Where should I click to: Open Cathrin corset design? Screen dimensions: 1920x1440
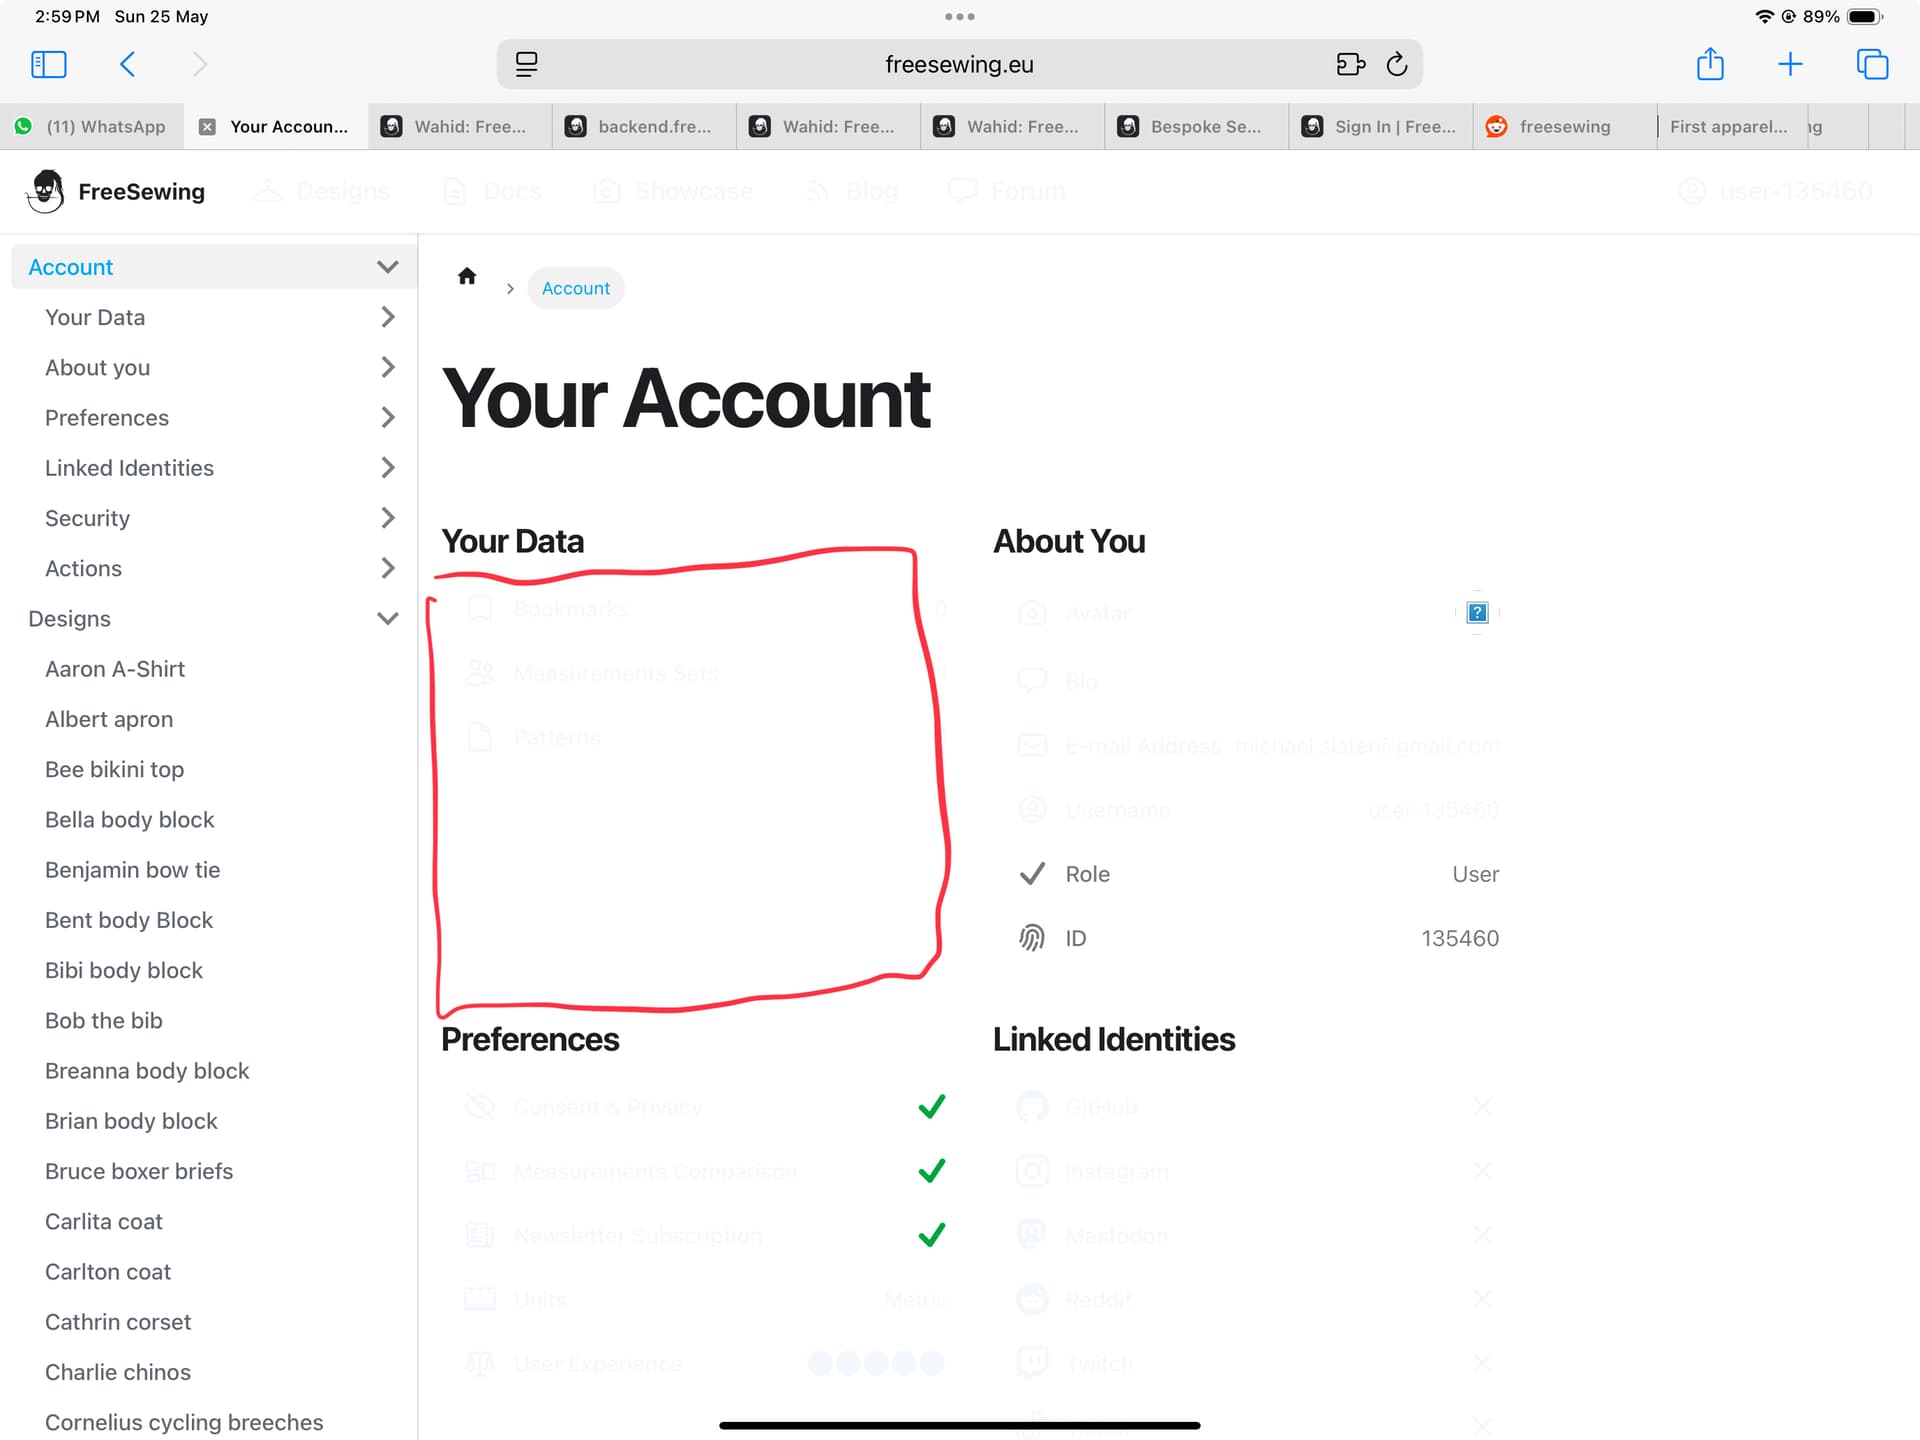click(118, 1322)
